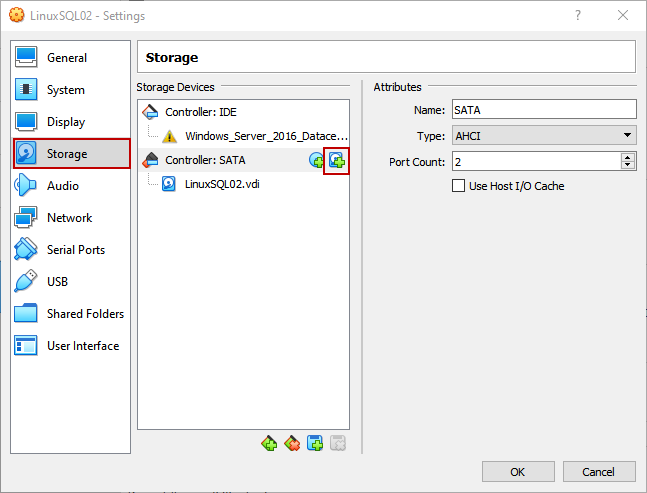Open the USB settings page
The height and width of the screenshot is (493, 647).
coord(57,282)
